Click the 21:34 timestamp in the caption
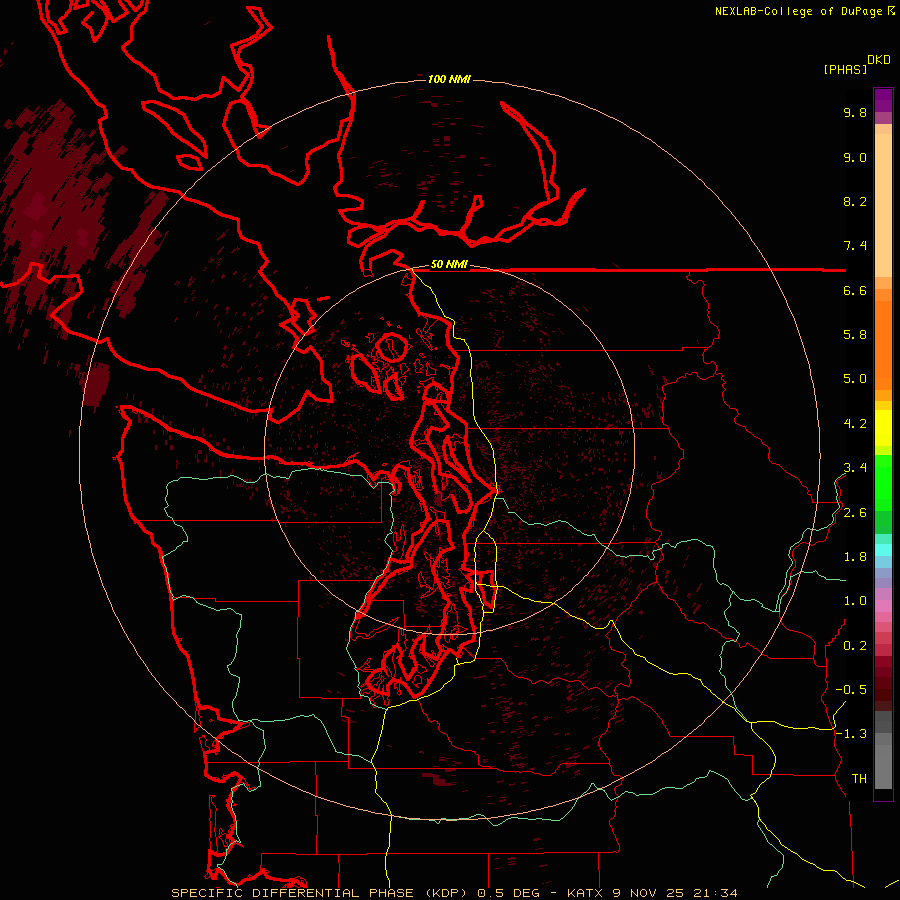Viewport: 900px width, 900px height. tap(717, 893)
